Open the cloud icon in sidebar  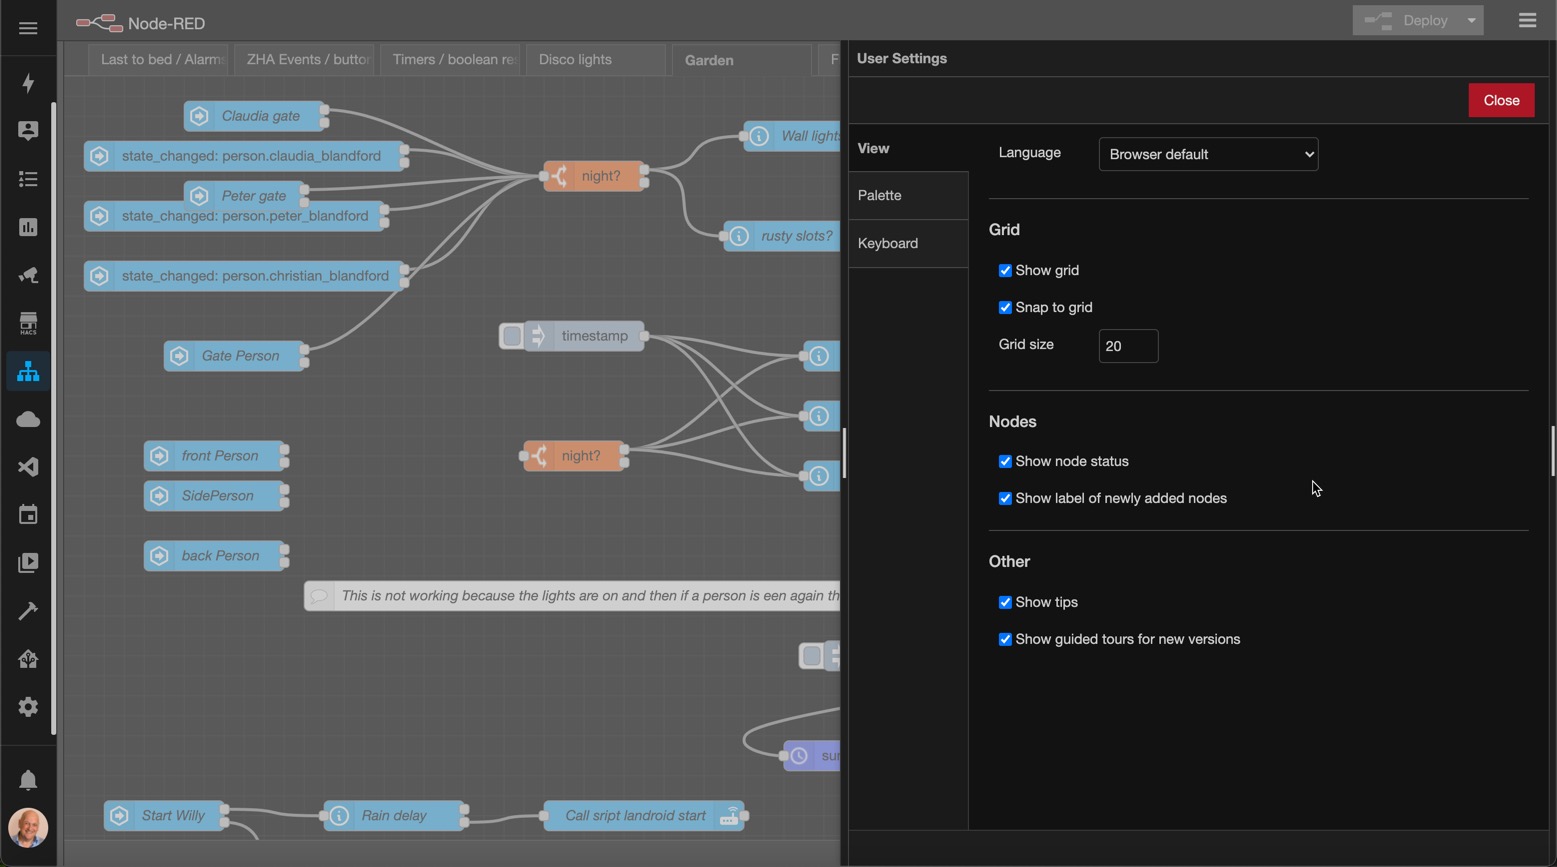coord(28,419)
